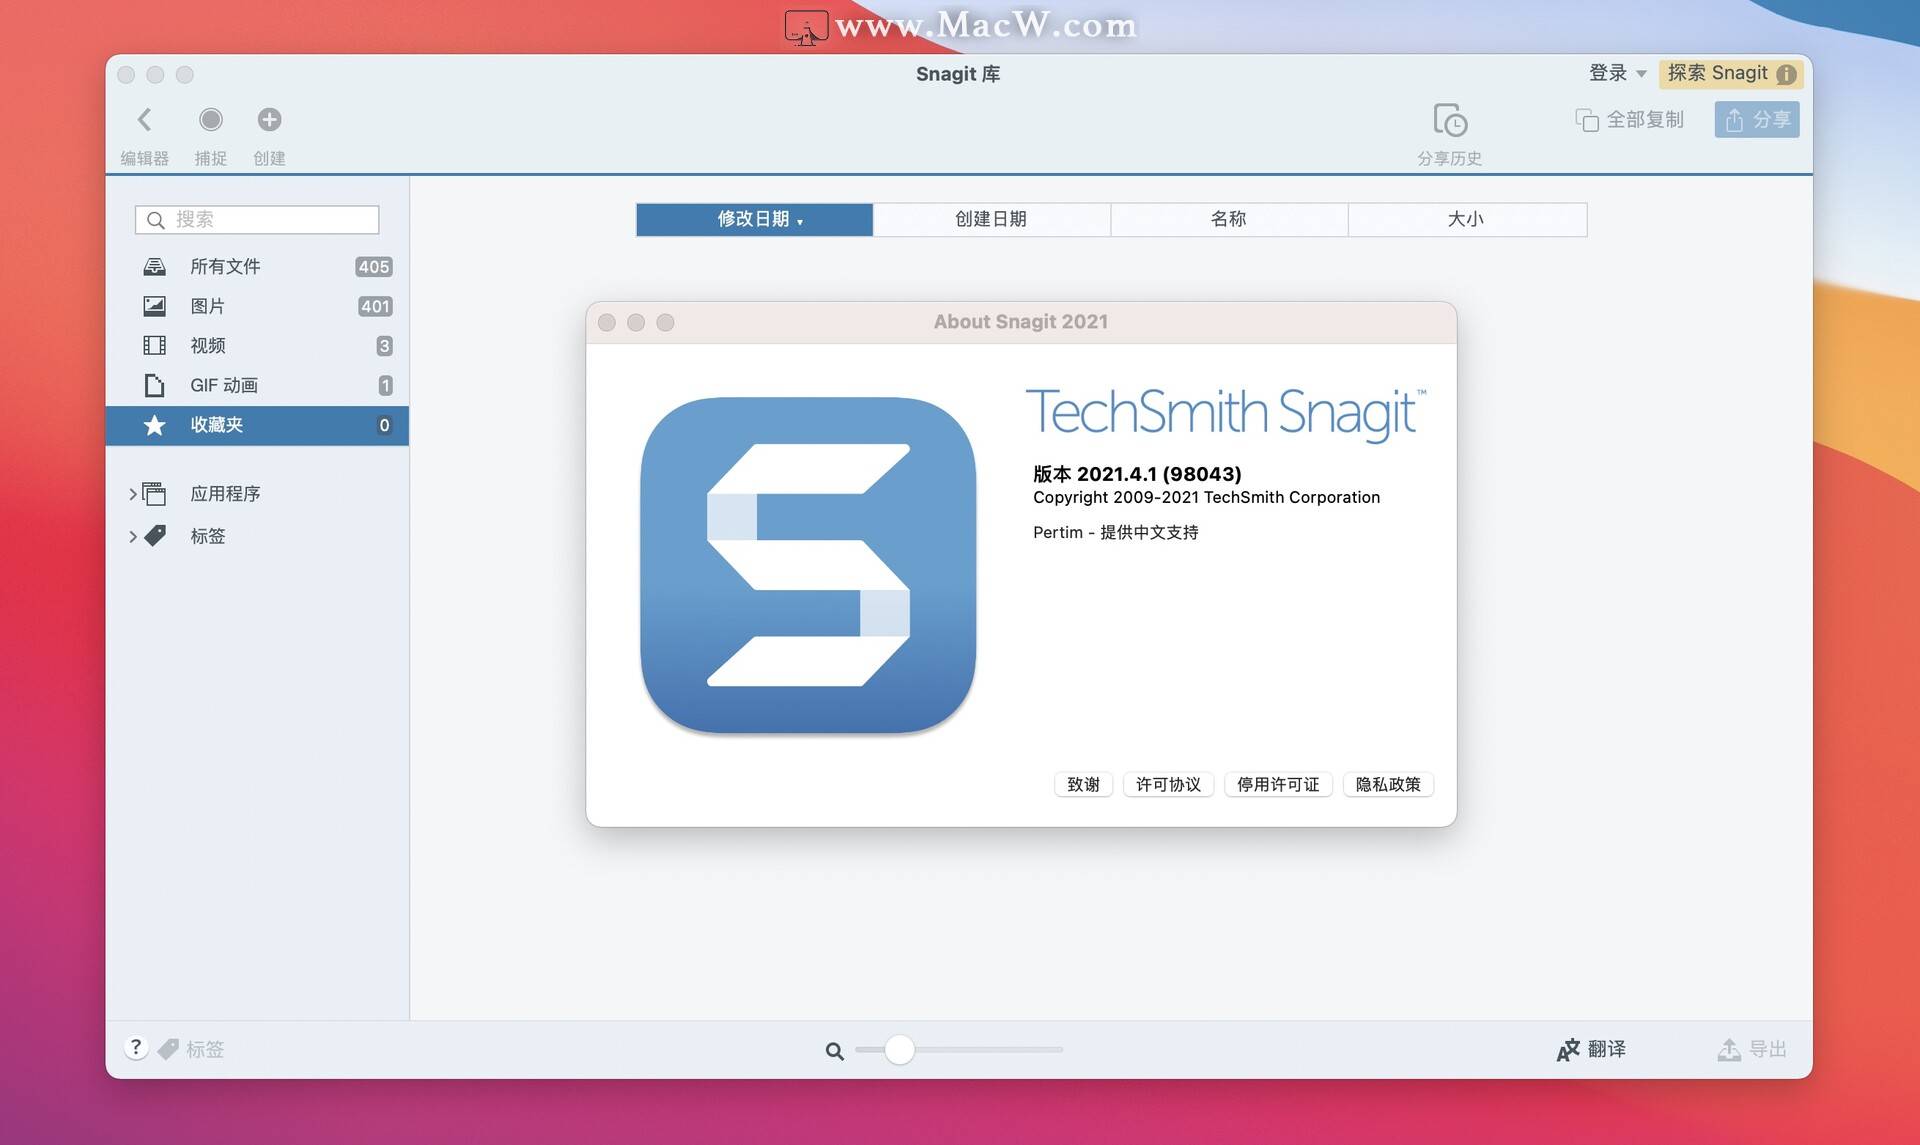Sort library by name tab

tap(1229, 220)
